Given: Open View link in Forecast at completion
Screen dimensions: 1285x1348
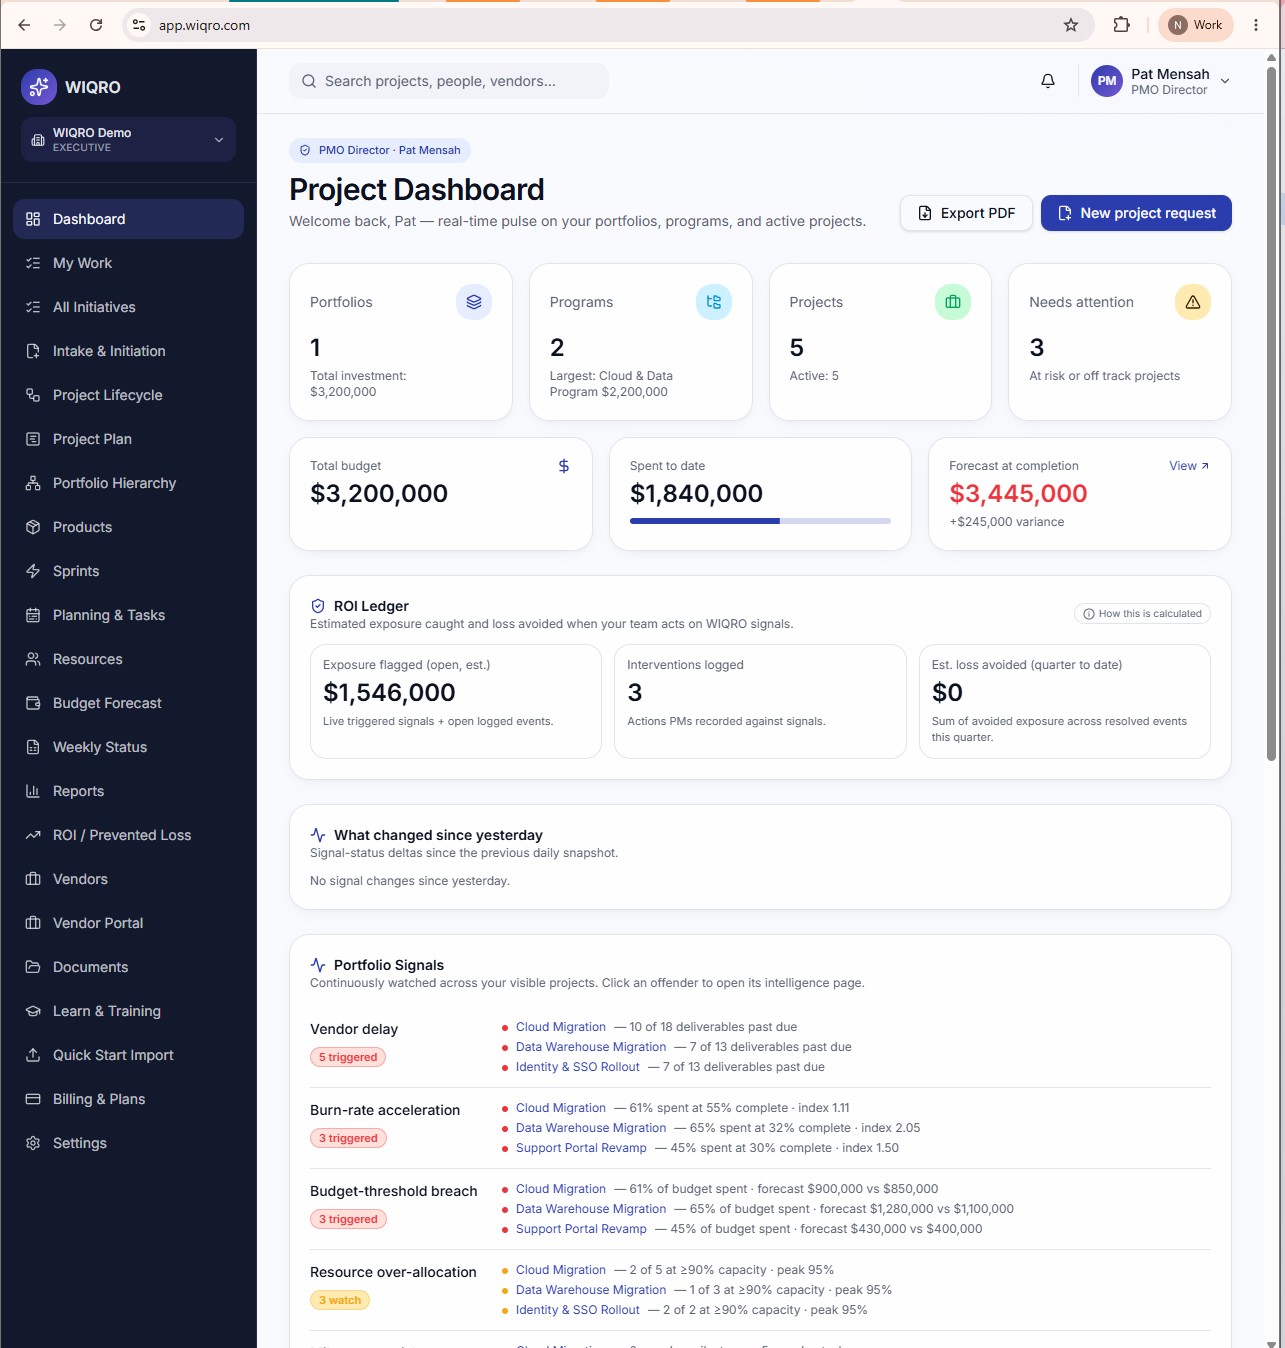Looking at the screenshot, I should coord(1189,466).
